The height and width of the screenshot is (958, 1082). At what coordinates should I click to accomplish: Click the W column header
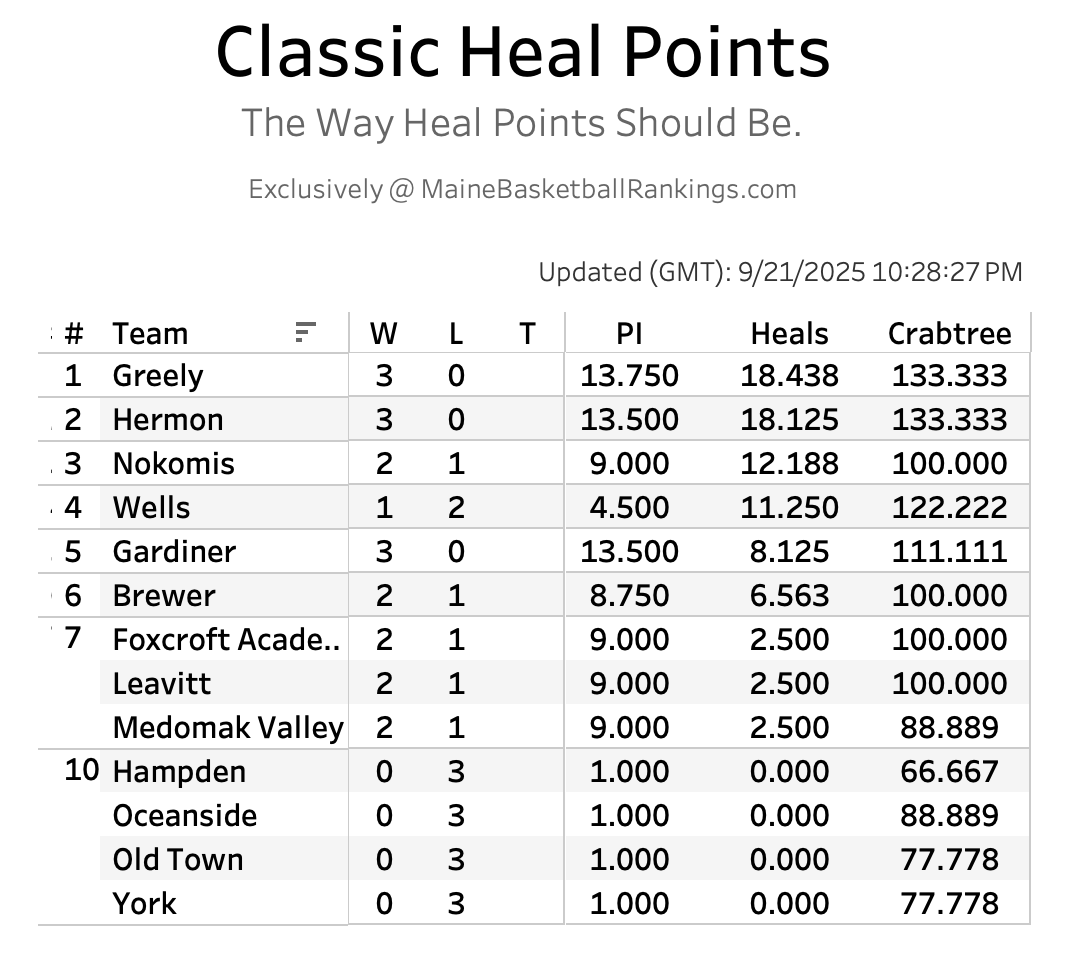(x=383, y=333)
